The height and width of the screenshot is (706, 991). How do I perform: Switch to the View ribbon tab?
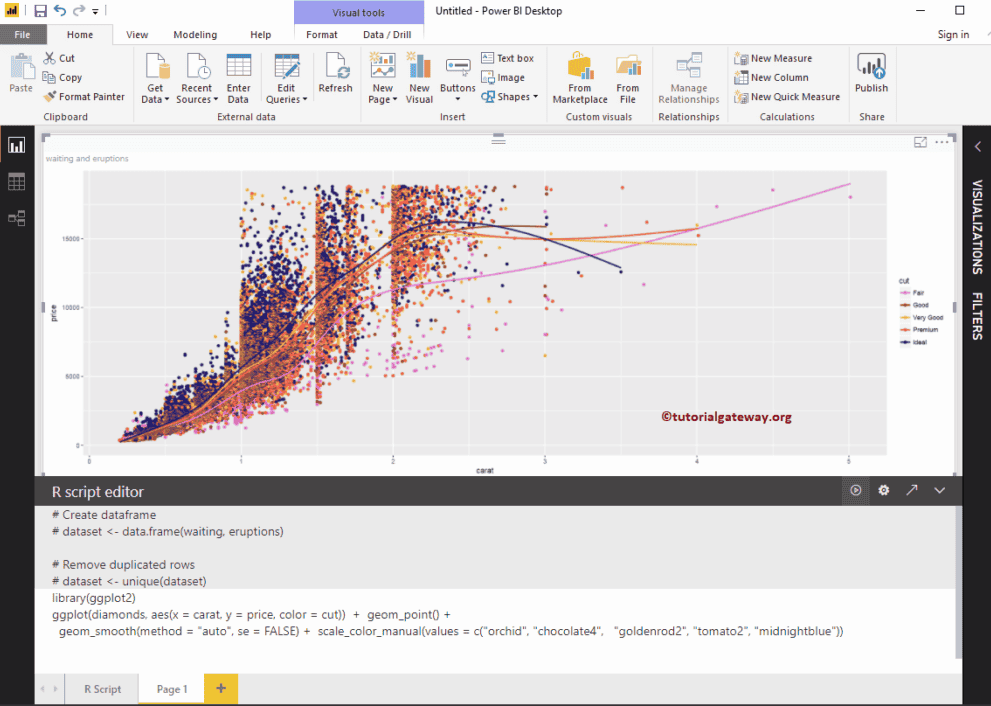click(137, 33)
